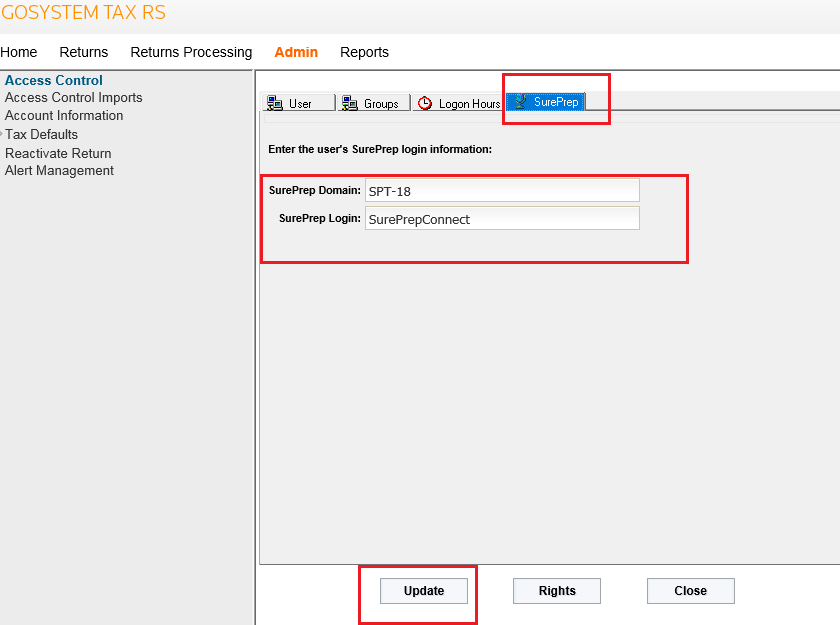
Task: Open Access Control Imports
Action: [x=74, y=98]
